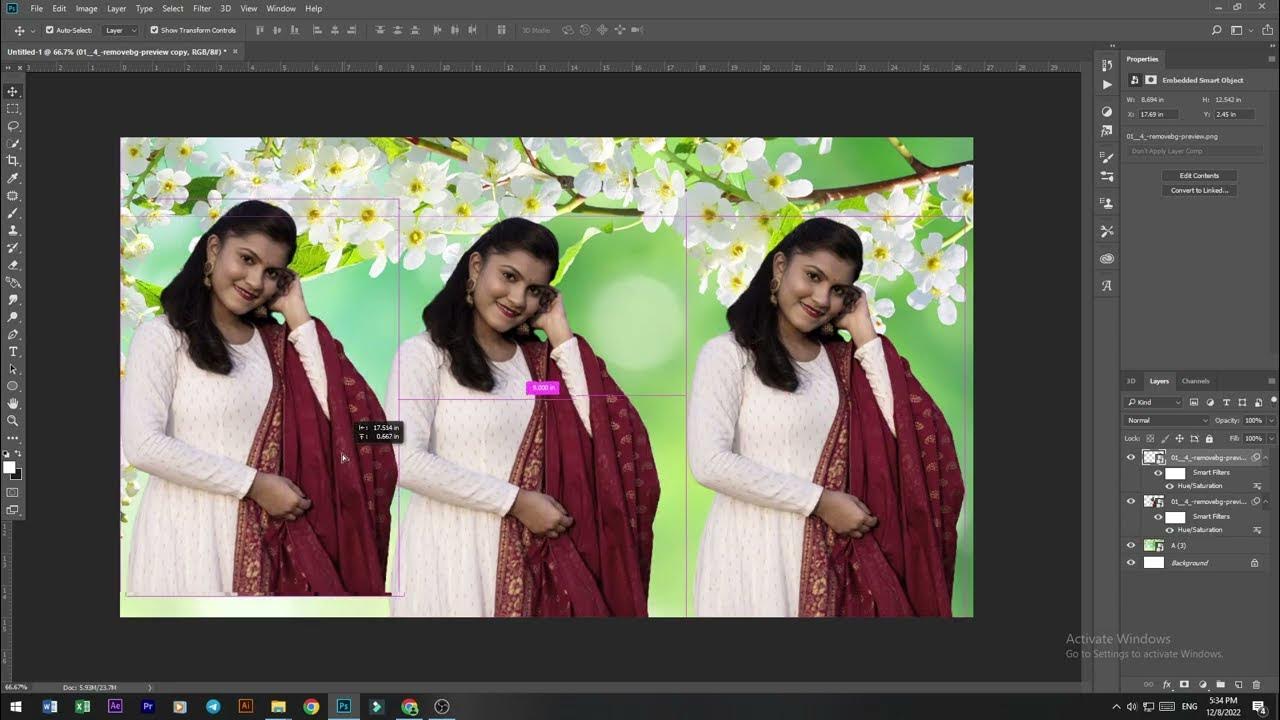Open the Layer auto-select dropdown

point(120,31)
